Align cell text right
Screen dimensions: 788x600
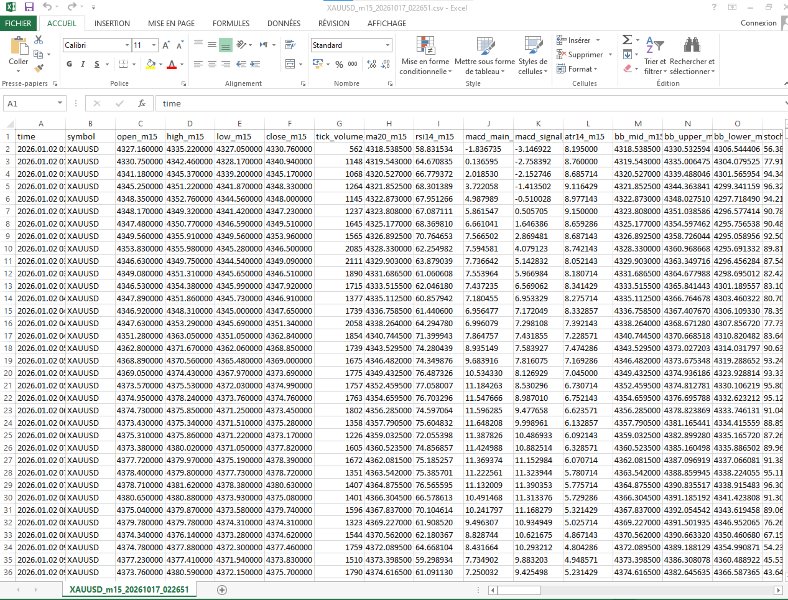point(226,64)
